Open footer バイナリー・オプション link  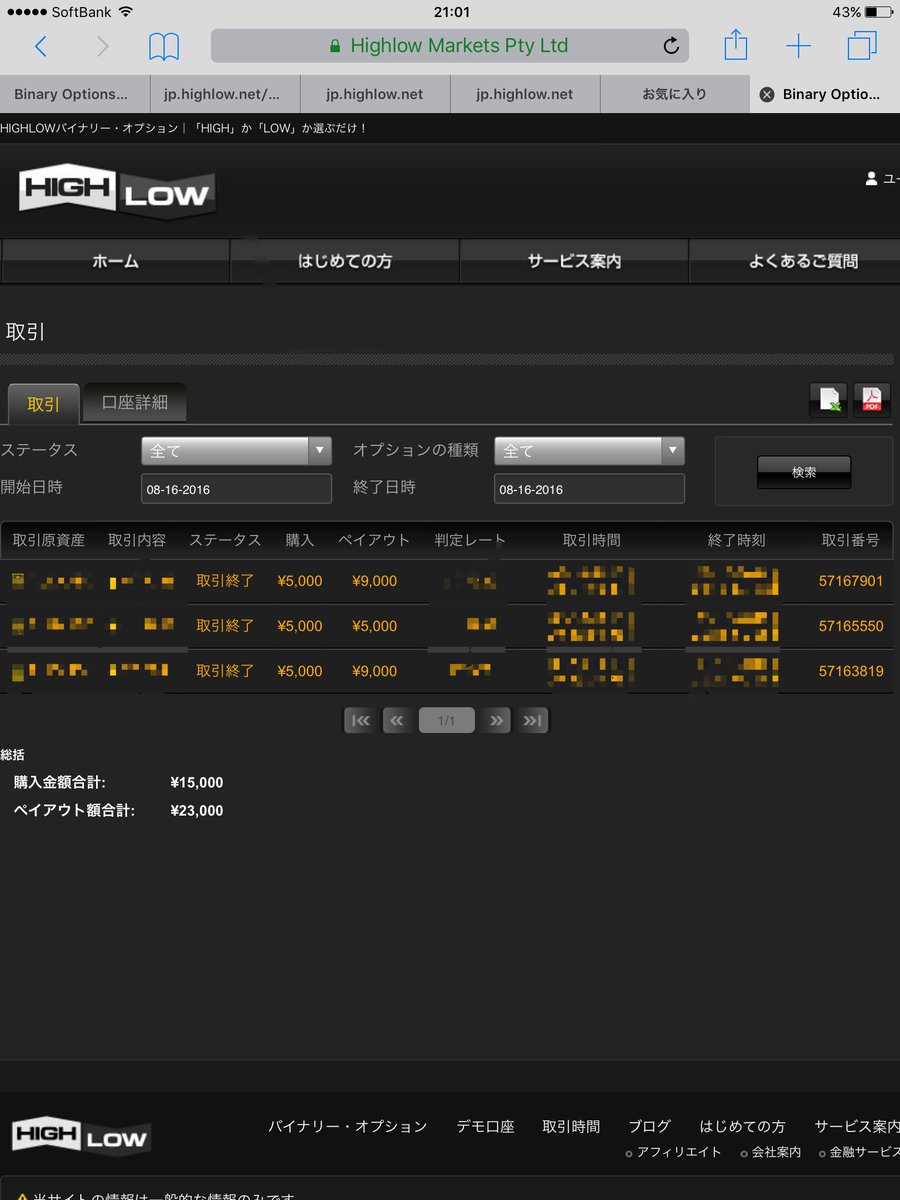347,1126
